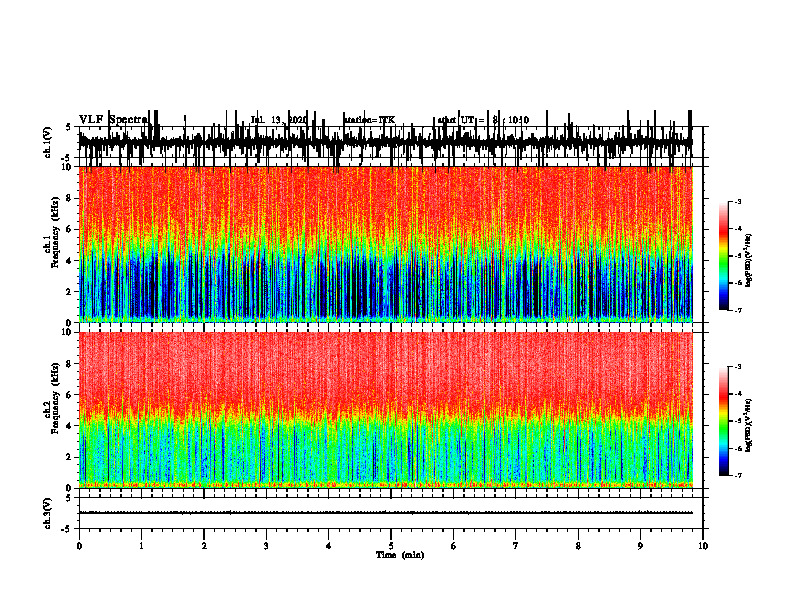Click the '8' tick on ch.2 frequency axis

(69, 364)
